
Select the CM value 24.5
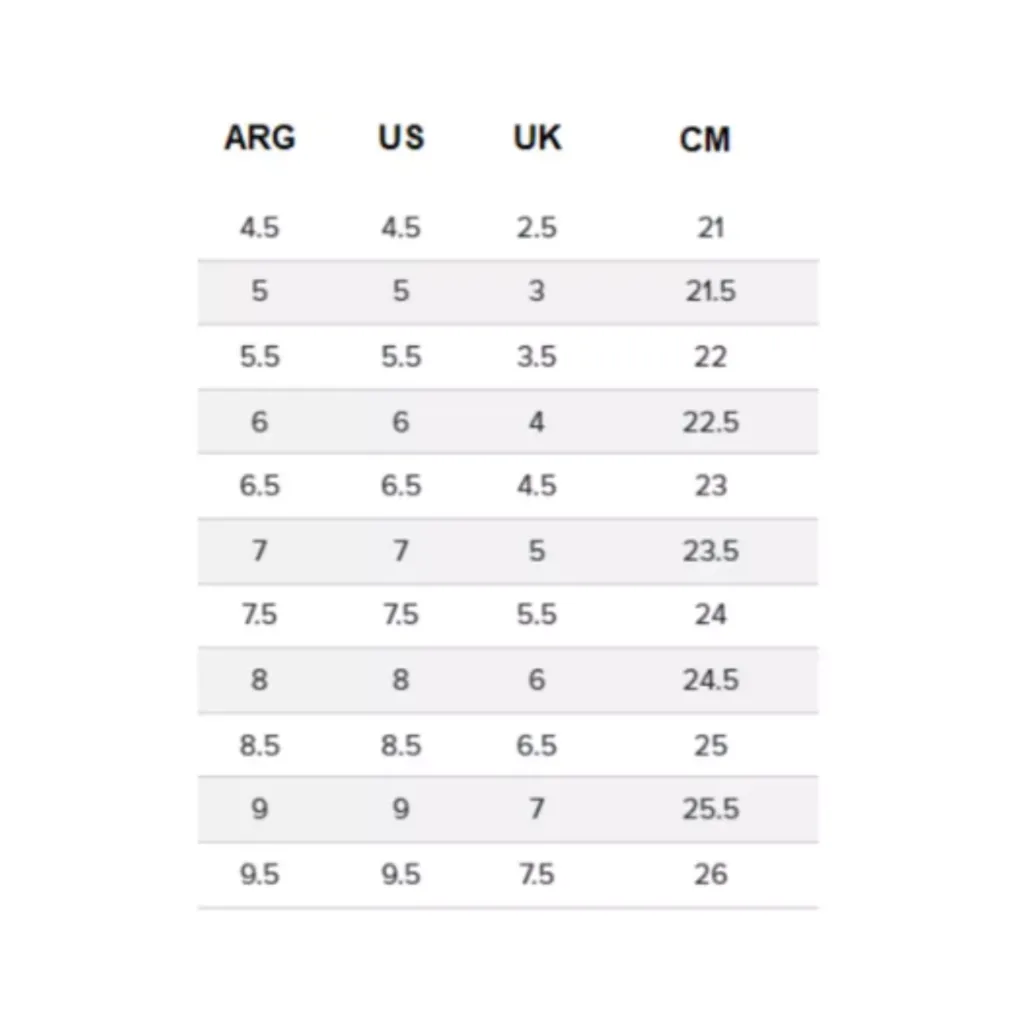pos(711,680)
